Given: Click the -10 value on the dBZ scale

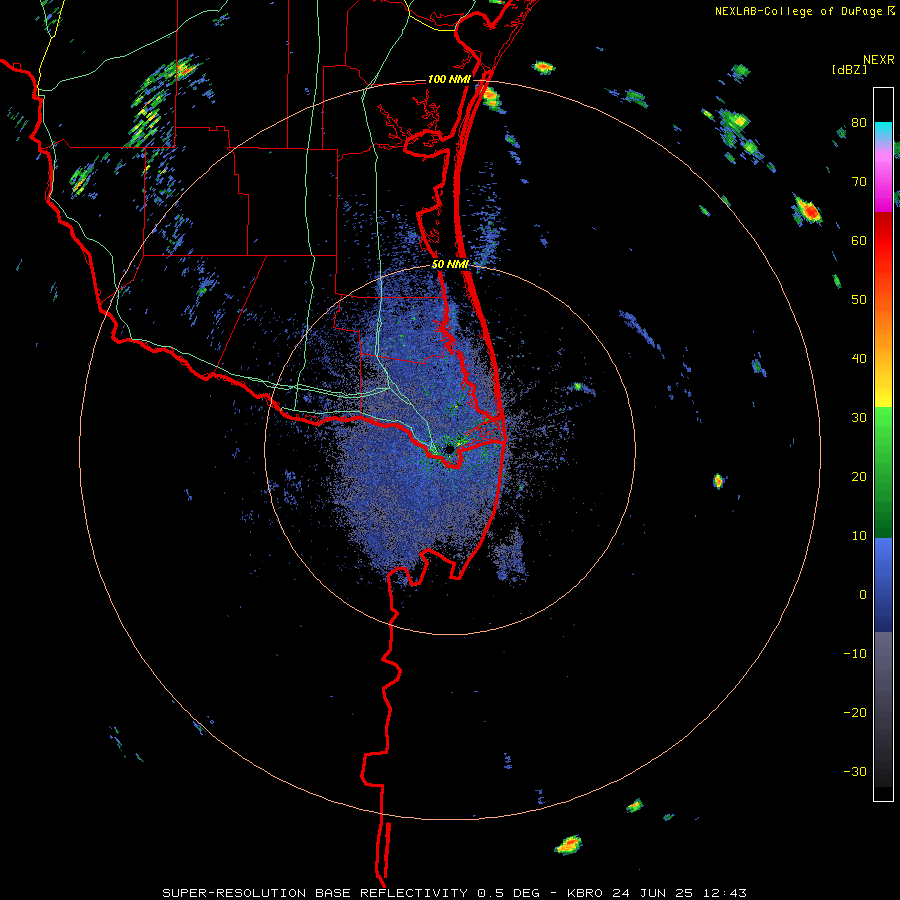Looking at the screenshot, I should coord(855,654).
